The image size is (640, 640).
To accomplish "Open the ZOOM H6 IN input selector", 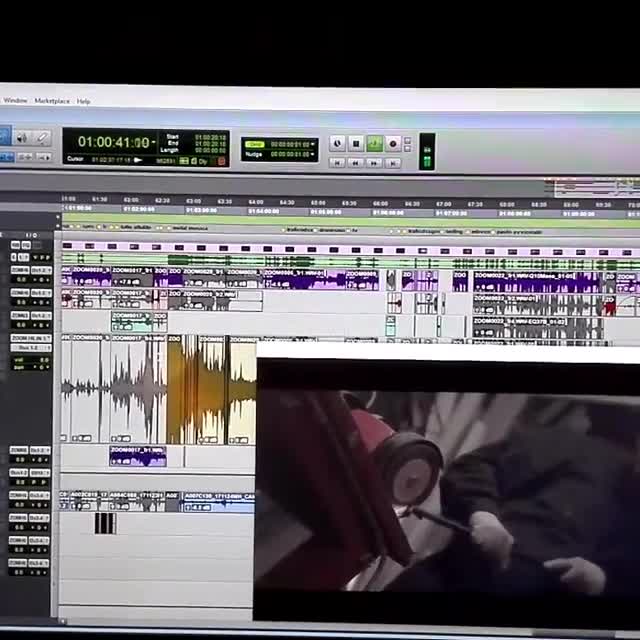I will (31, 338).
